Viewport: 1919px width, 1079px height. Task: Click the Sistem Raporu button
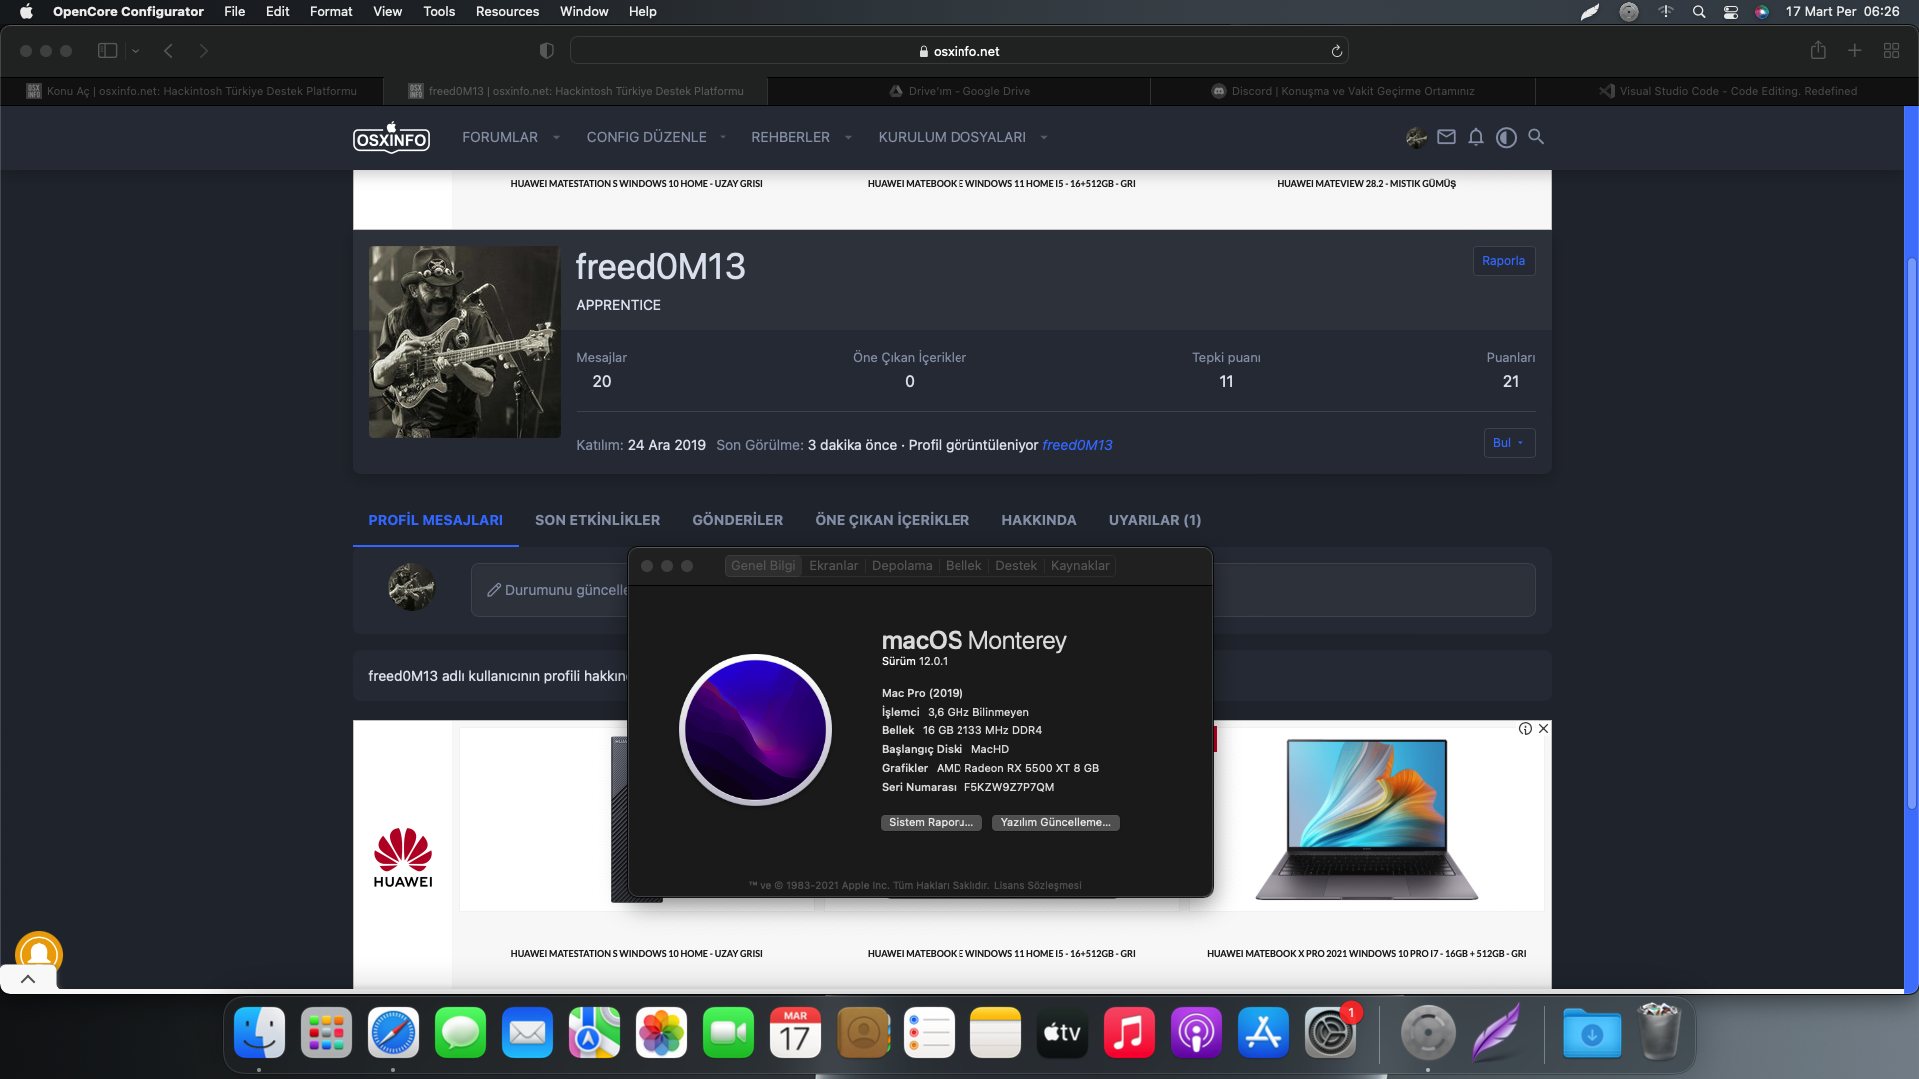pyautogui.click(x=930, y=822)
